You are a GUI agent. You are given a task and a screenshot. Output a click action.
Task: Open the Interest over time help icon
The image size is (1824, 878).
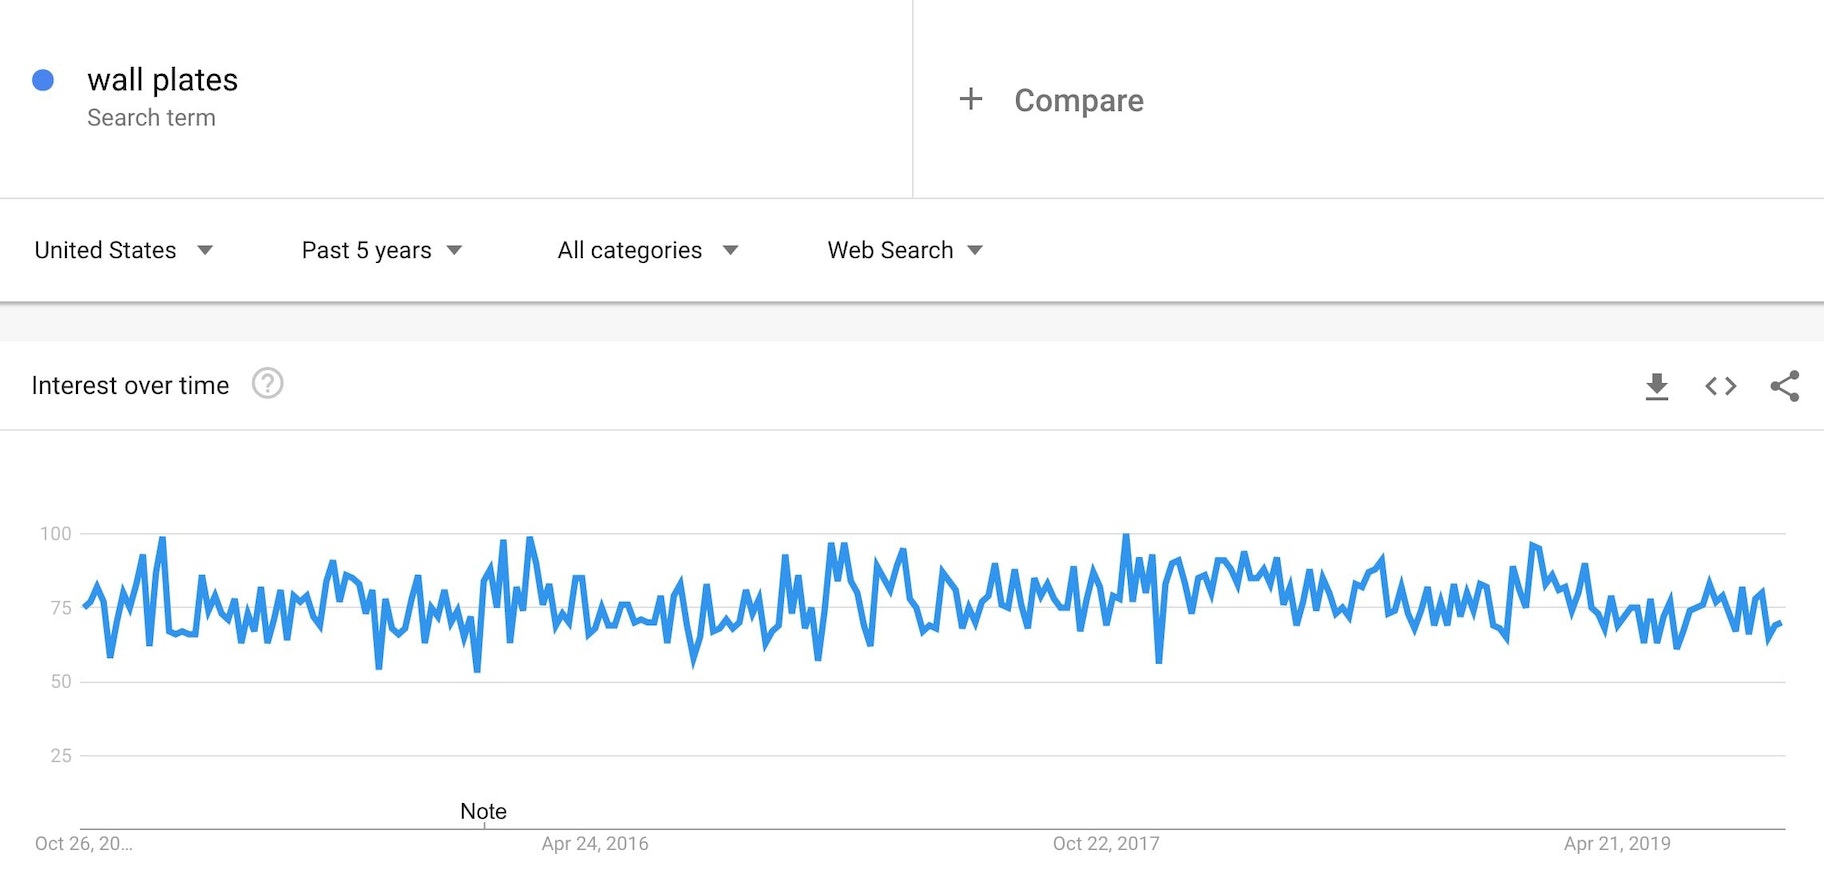[267, 384]
